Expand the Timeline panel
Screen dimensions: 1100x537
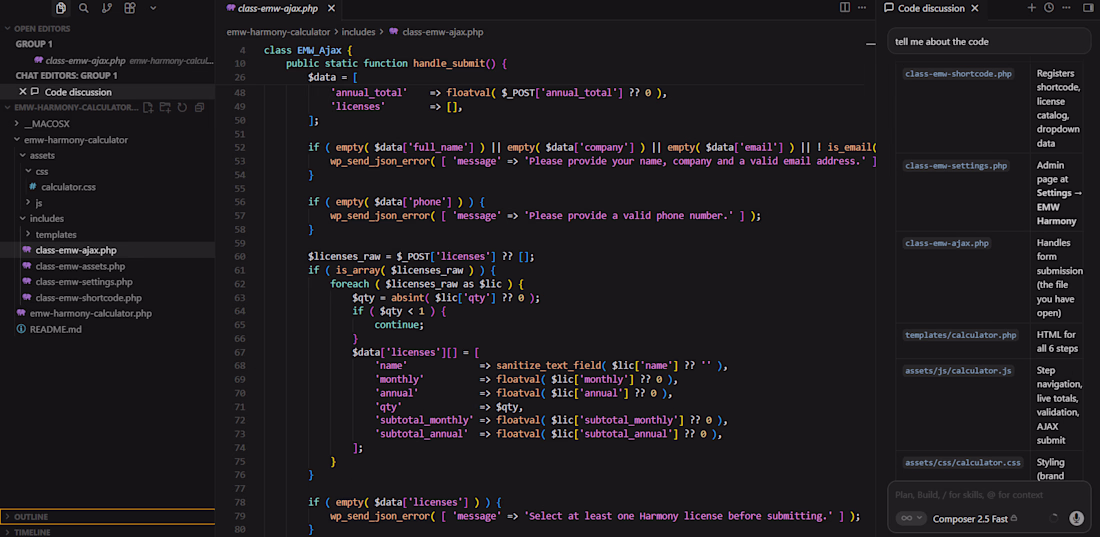(x=107, y=531)
